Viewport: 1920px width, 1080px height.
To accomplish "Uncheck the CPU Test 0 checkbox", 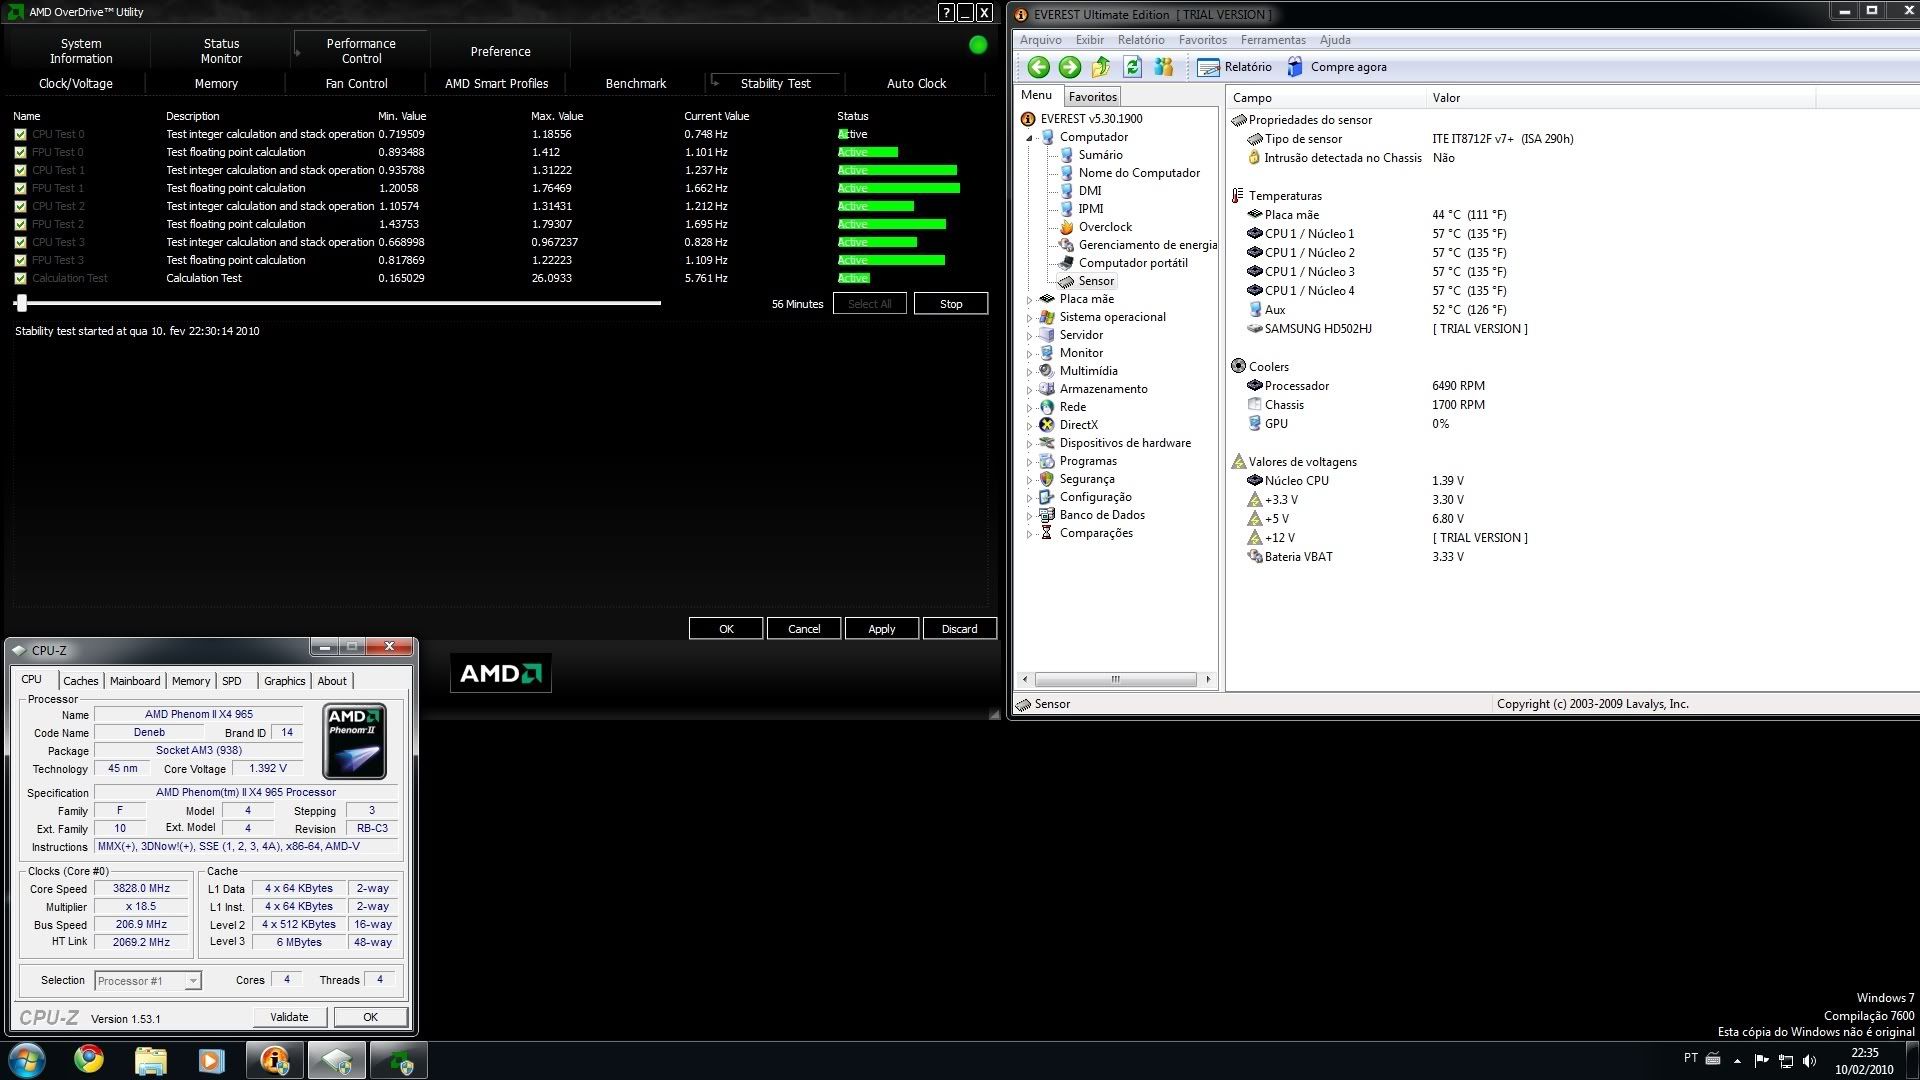I will (19, 134).
